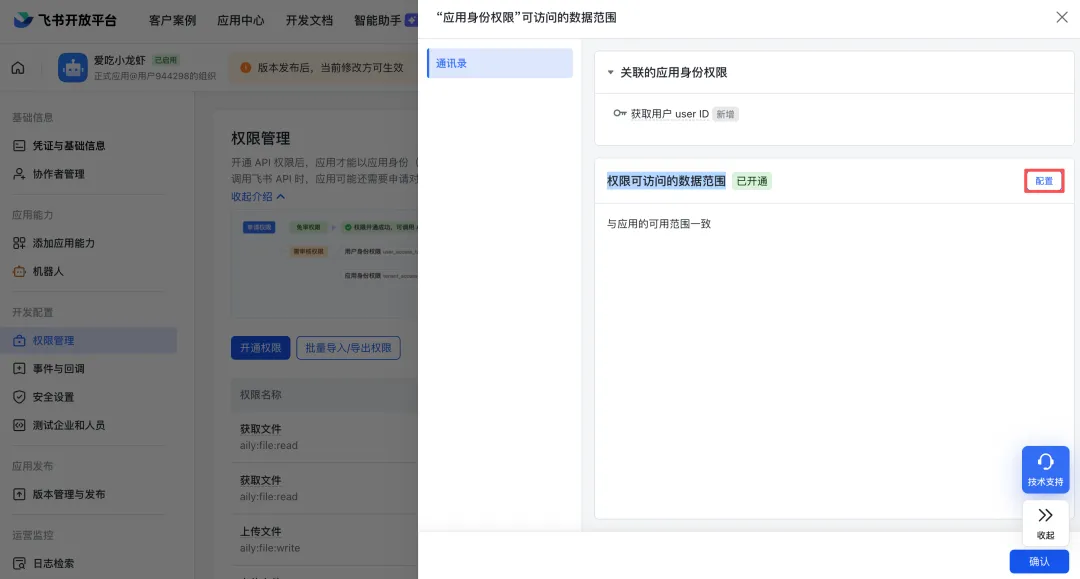Image resolution: width=1080 pixels, height=579 pixels.
Task: Click the 权限管理 page title
Action: tap(260, 138)
